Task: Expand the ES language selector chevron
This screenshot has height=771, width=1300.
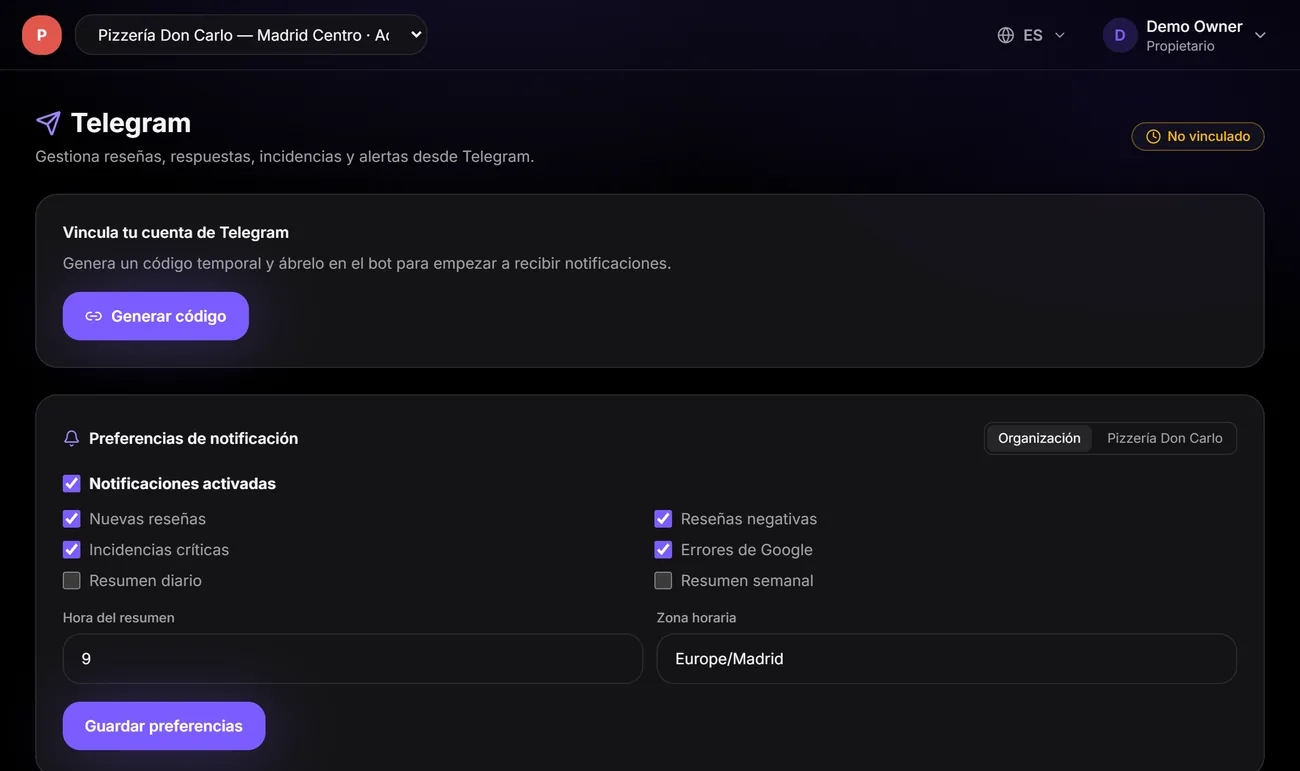Action: (1060, 35)
